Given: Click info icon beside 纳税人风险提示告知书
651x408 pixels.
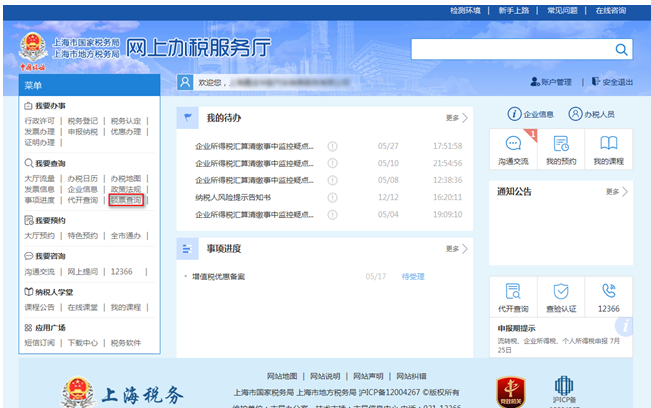Looking at the screenshot, I should 333,198.
